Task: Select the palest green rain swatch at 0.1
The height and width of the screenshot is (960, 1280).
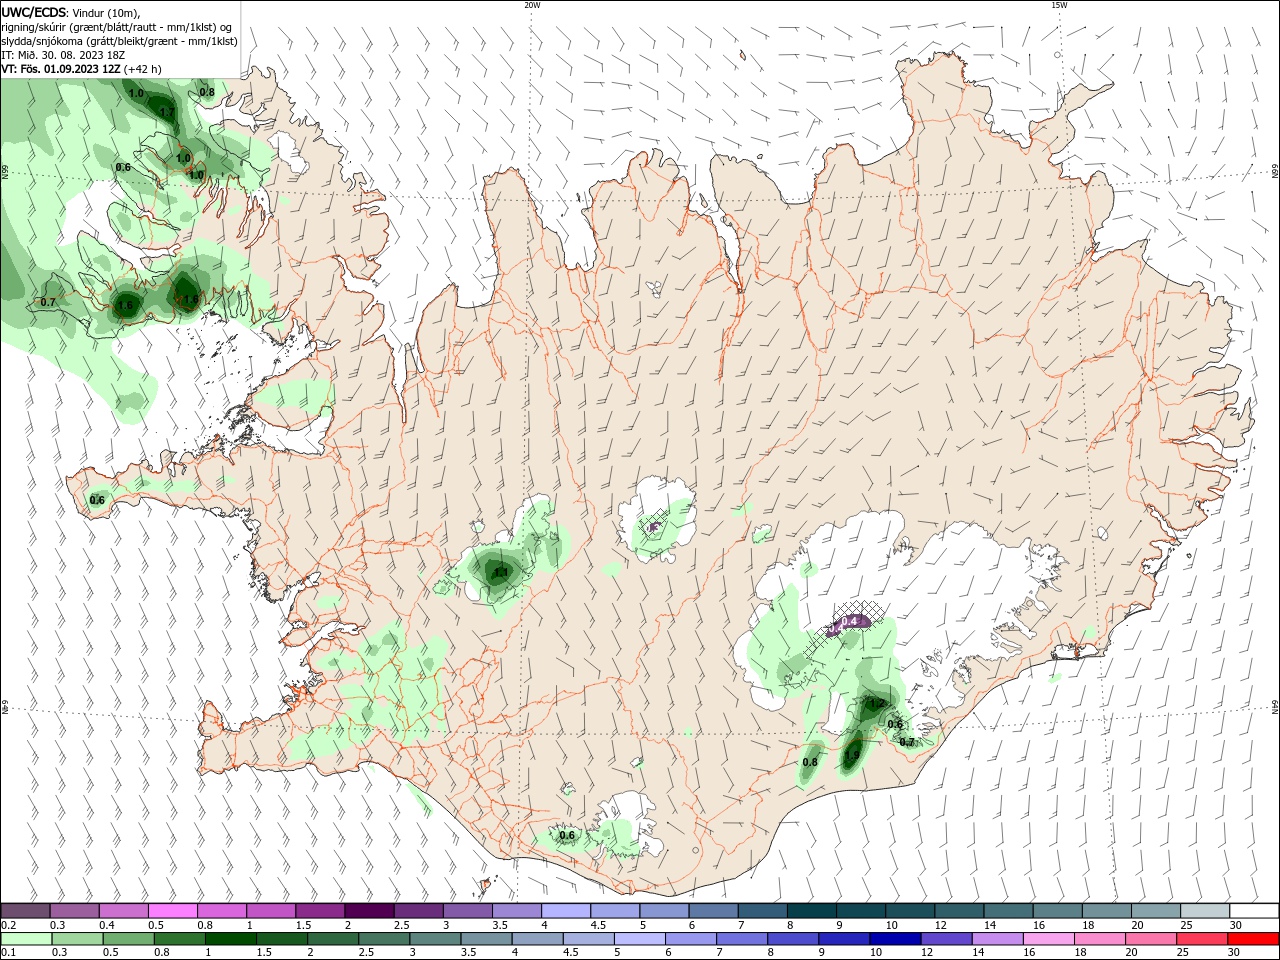Action: pos(27,939)
